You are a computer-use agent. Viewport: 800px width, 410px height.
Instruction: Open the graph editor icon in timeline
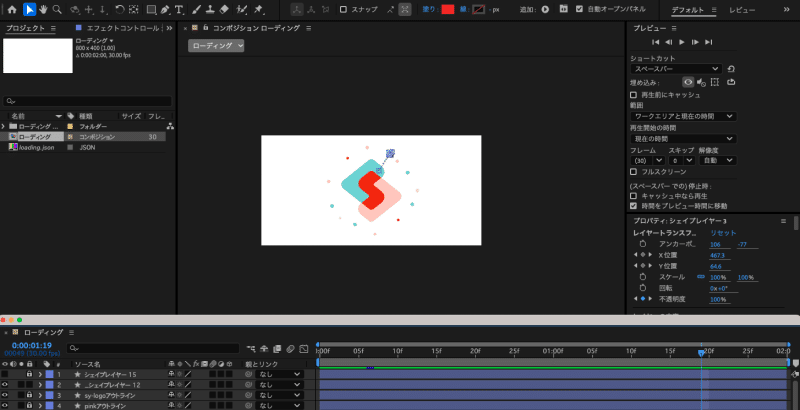304,349
